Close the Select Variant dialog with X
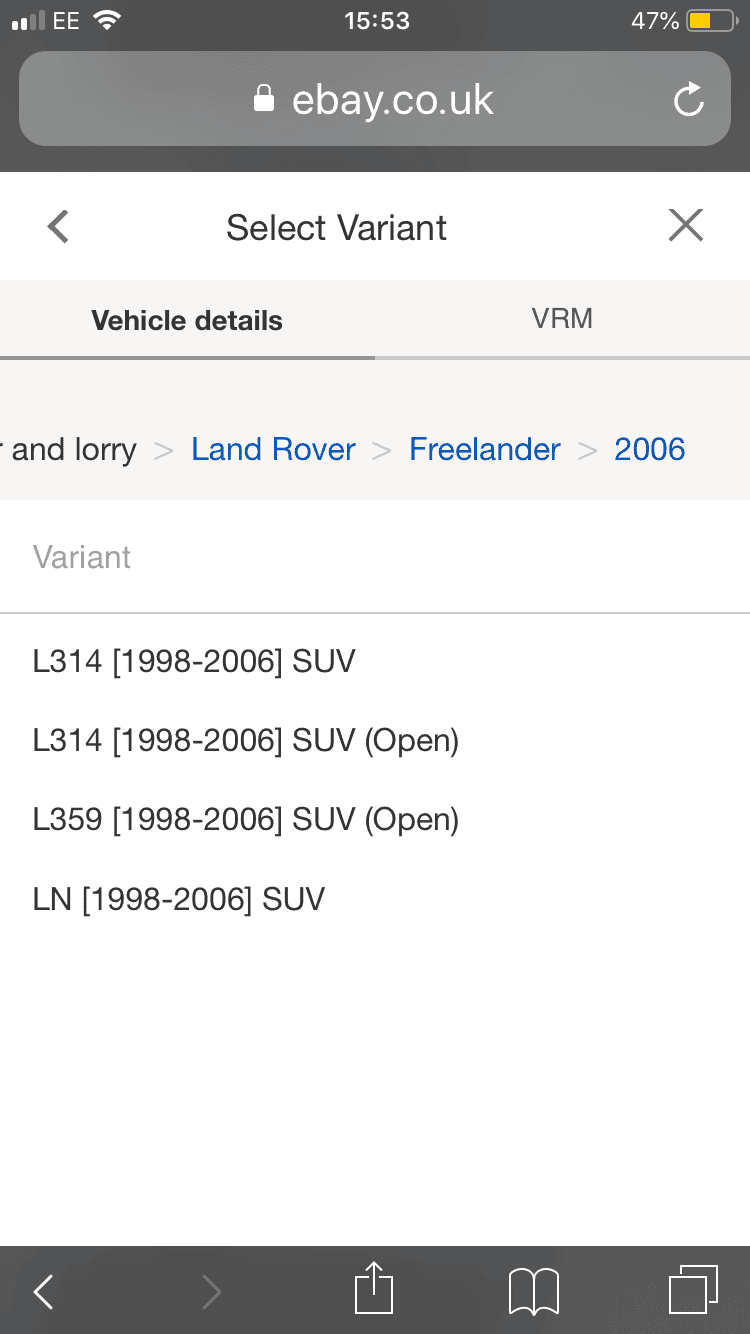This screenshot has width=750, height=1334. (x=686, y=226)
